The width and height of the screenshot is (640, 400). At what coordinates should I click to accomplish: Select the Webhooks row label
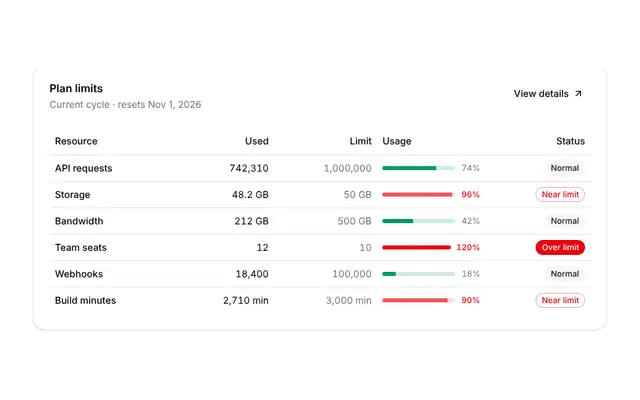point(79,274)
